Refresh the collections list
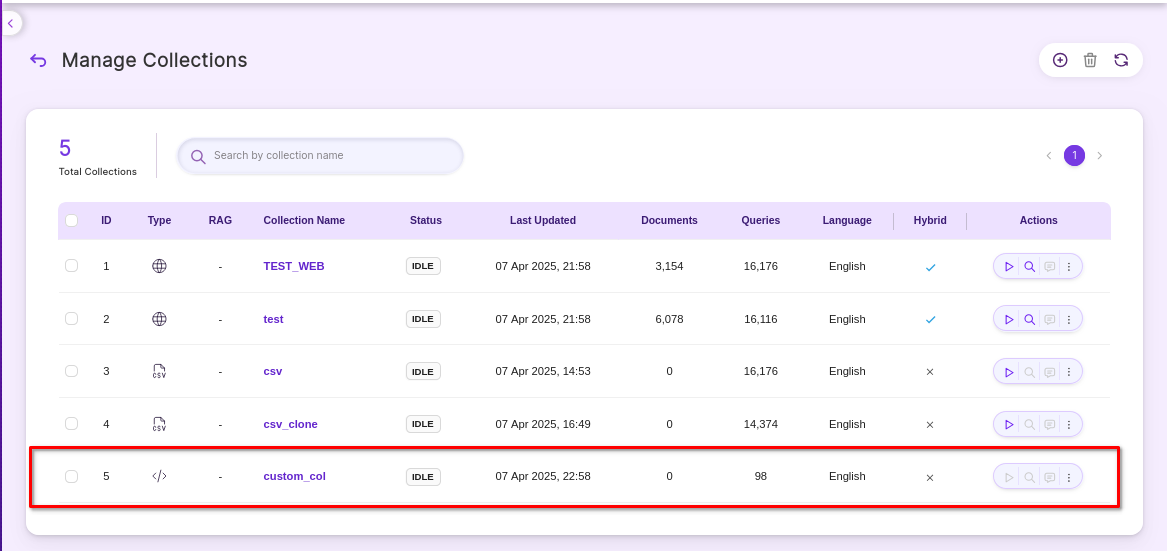This screenshot has height=551, width=1168. (1121, 60)
